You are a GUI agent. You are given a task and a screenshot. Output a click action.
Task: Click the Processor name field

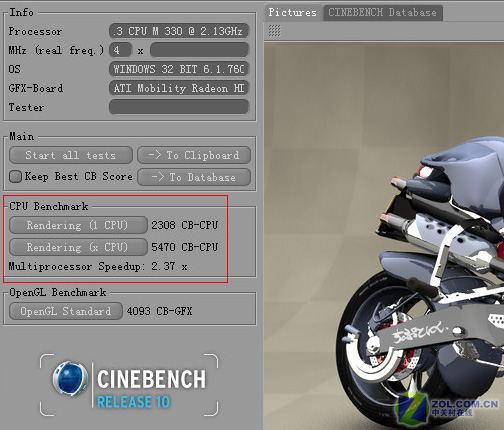179,31
